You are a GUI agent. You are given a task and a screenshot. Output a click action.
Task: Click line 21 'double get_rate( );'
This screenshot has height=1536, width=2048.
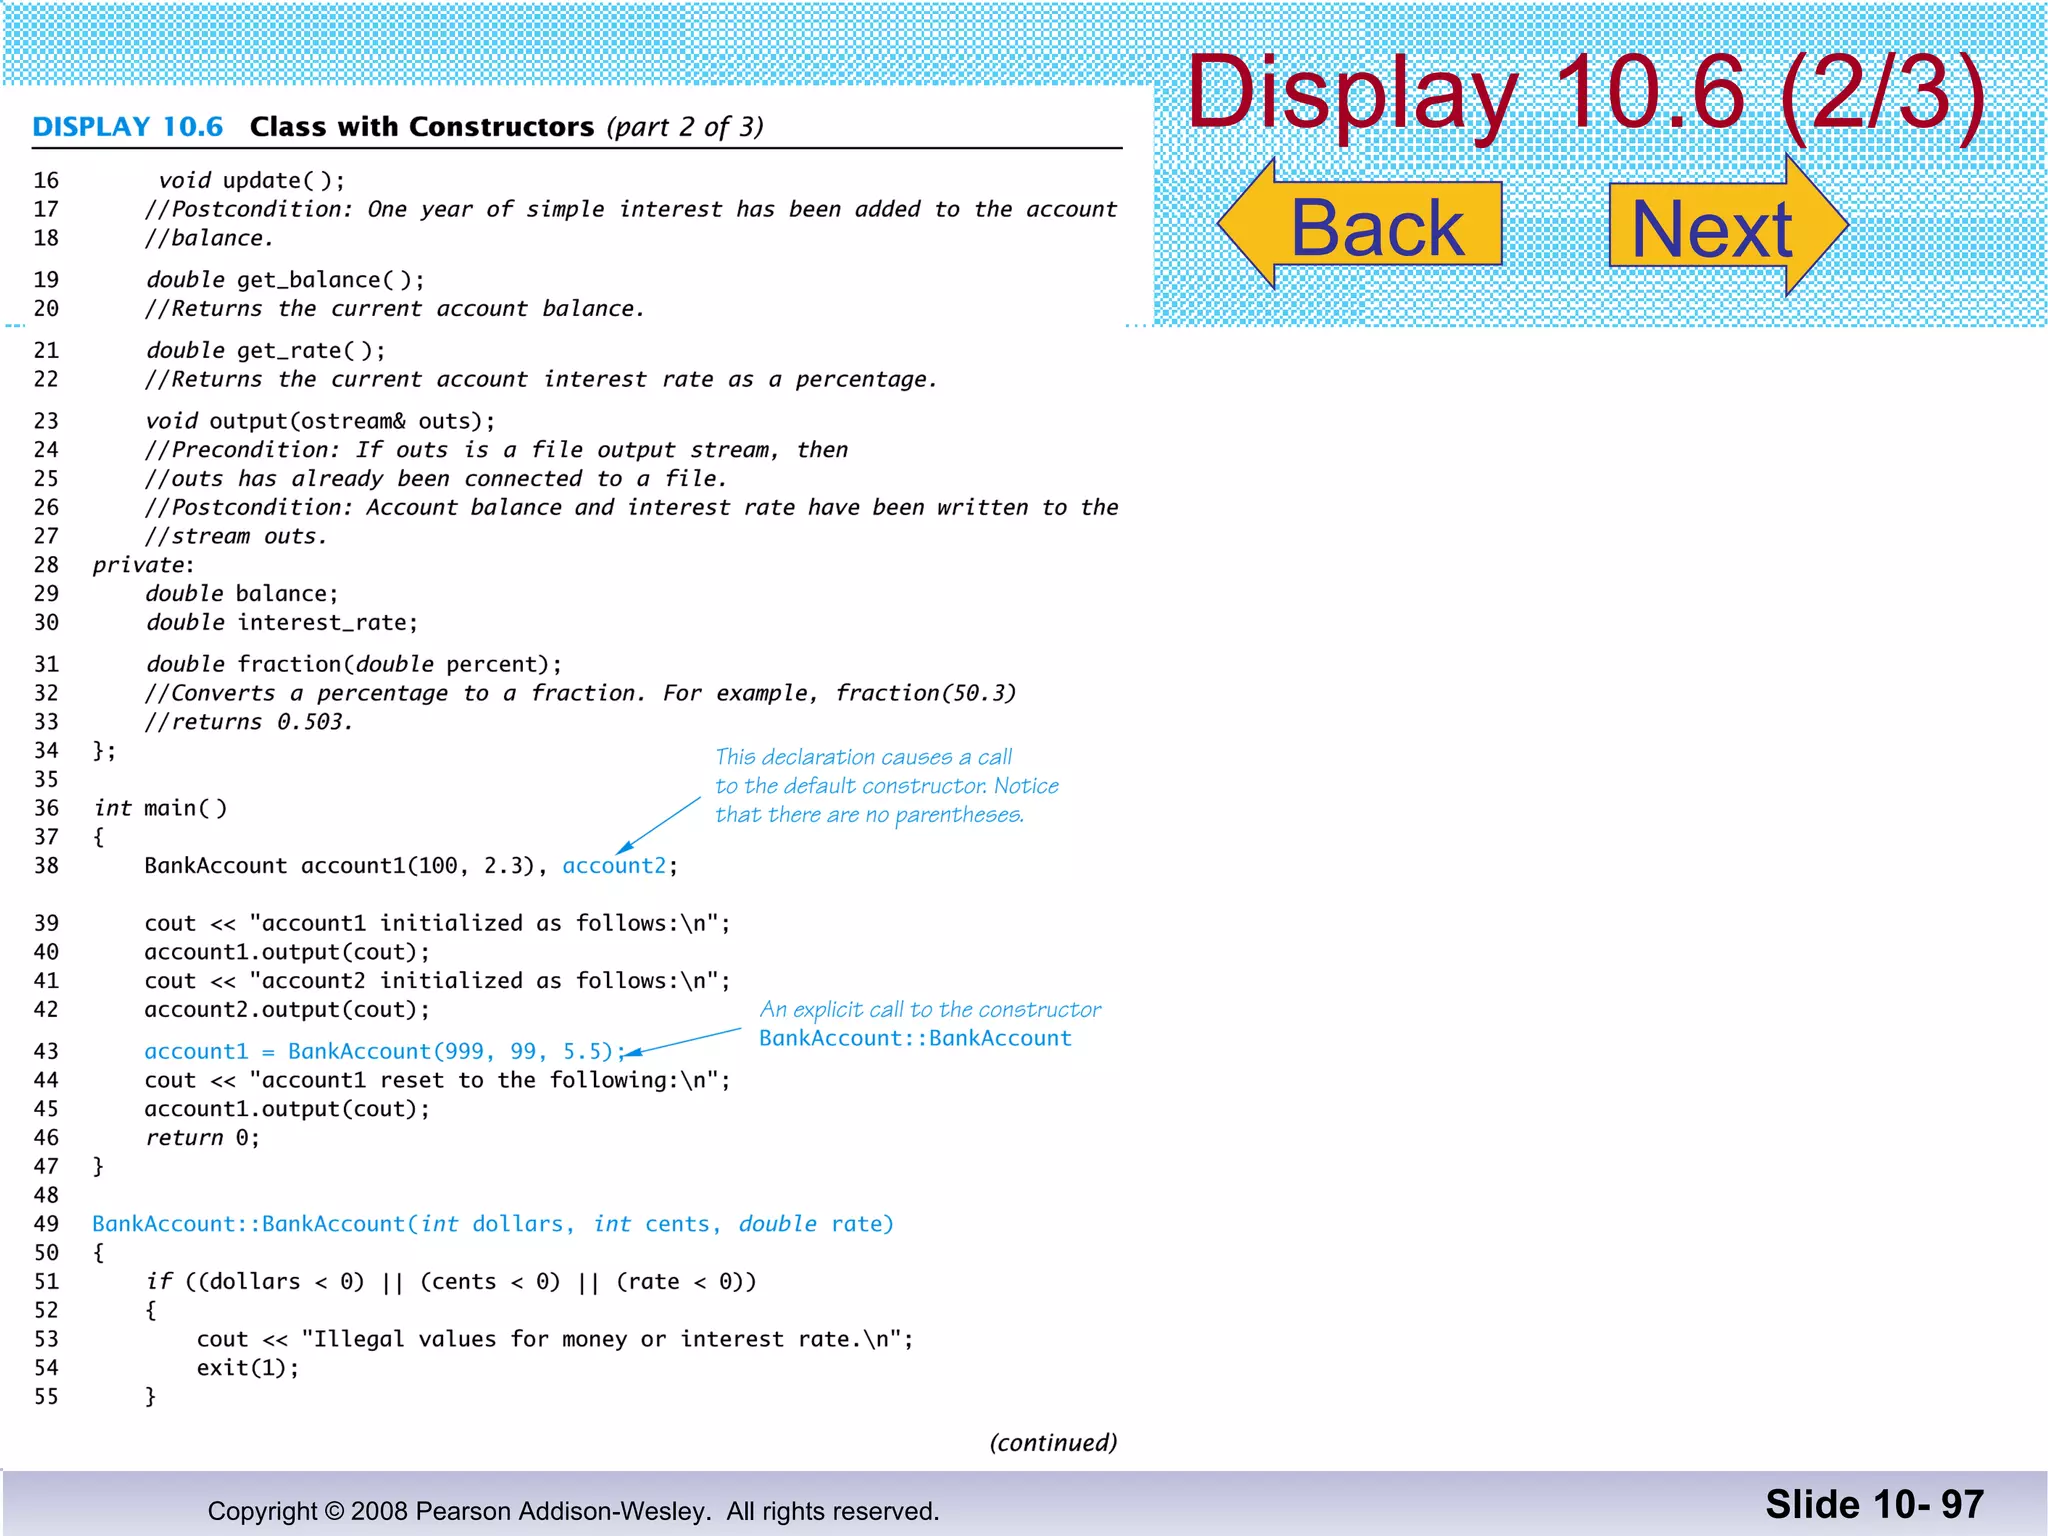266,351
